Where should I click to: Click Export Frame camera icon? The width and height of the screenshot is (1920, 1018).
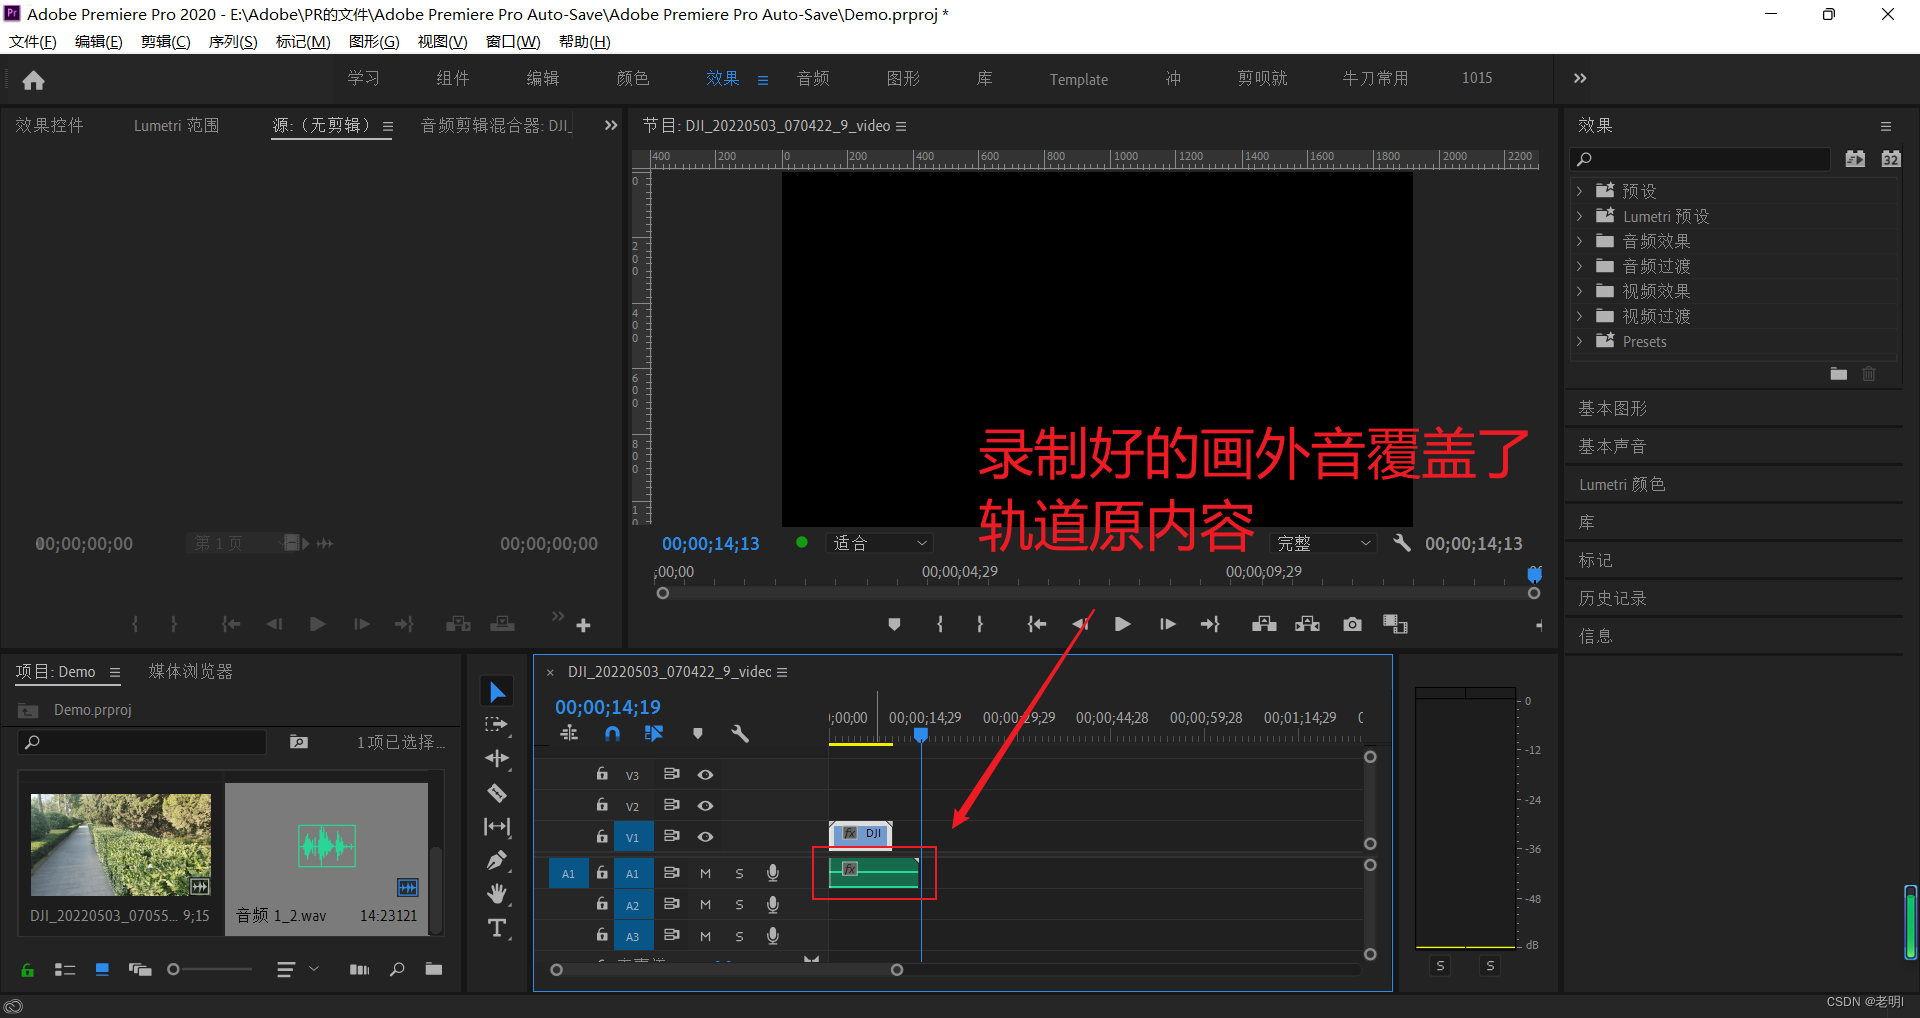1352,624
